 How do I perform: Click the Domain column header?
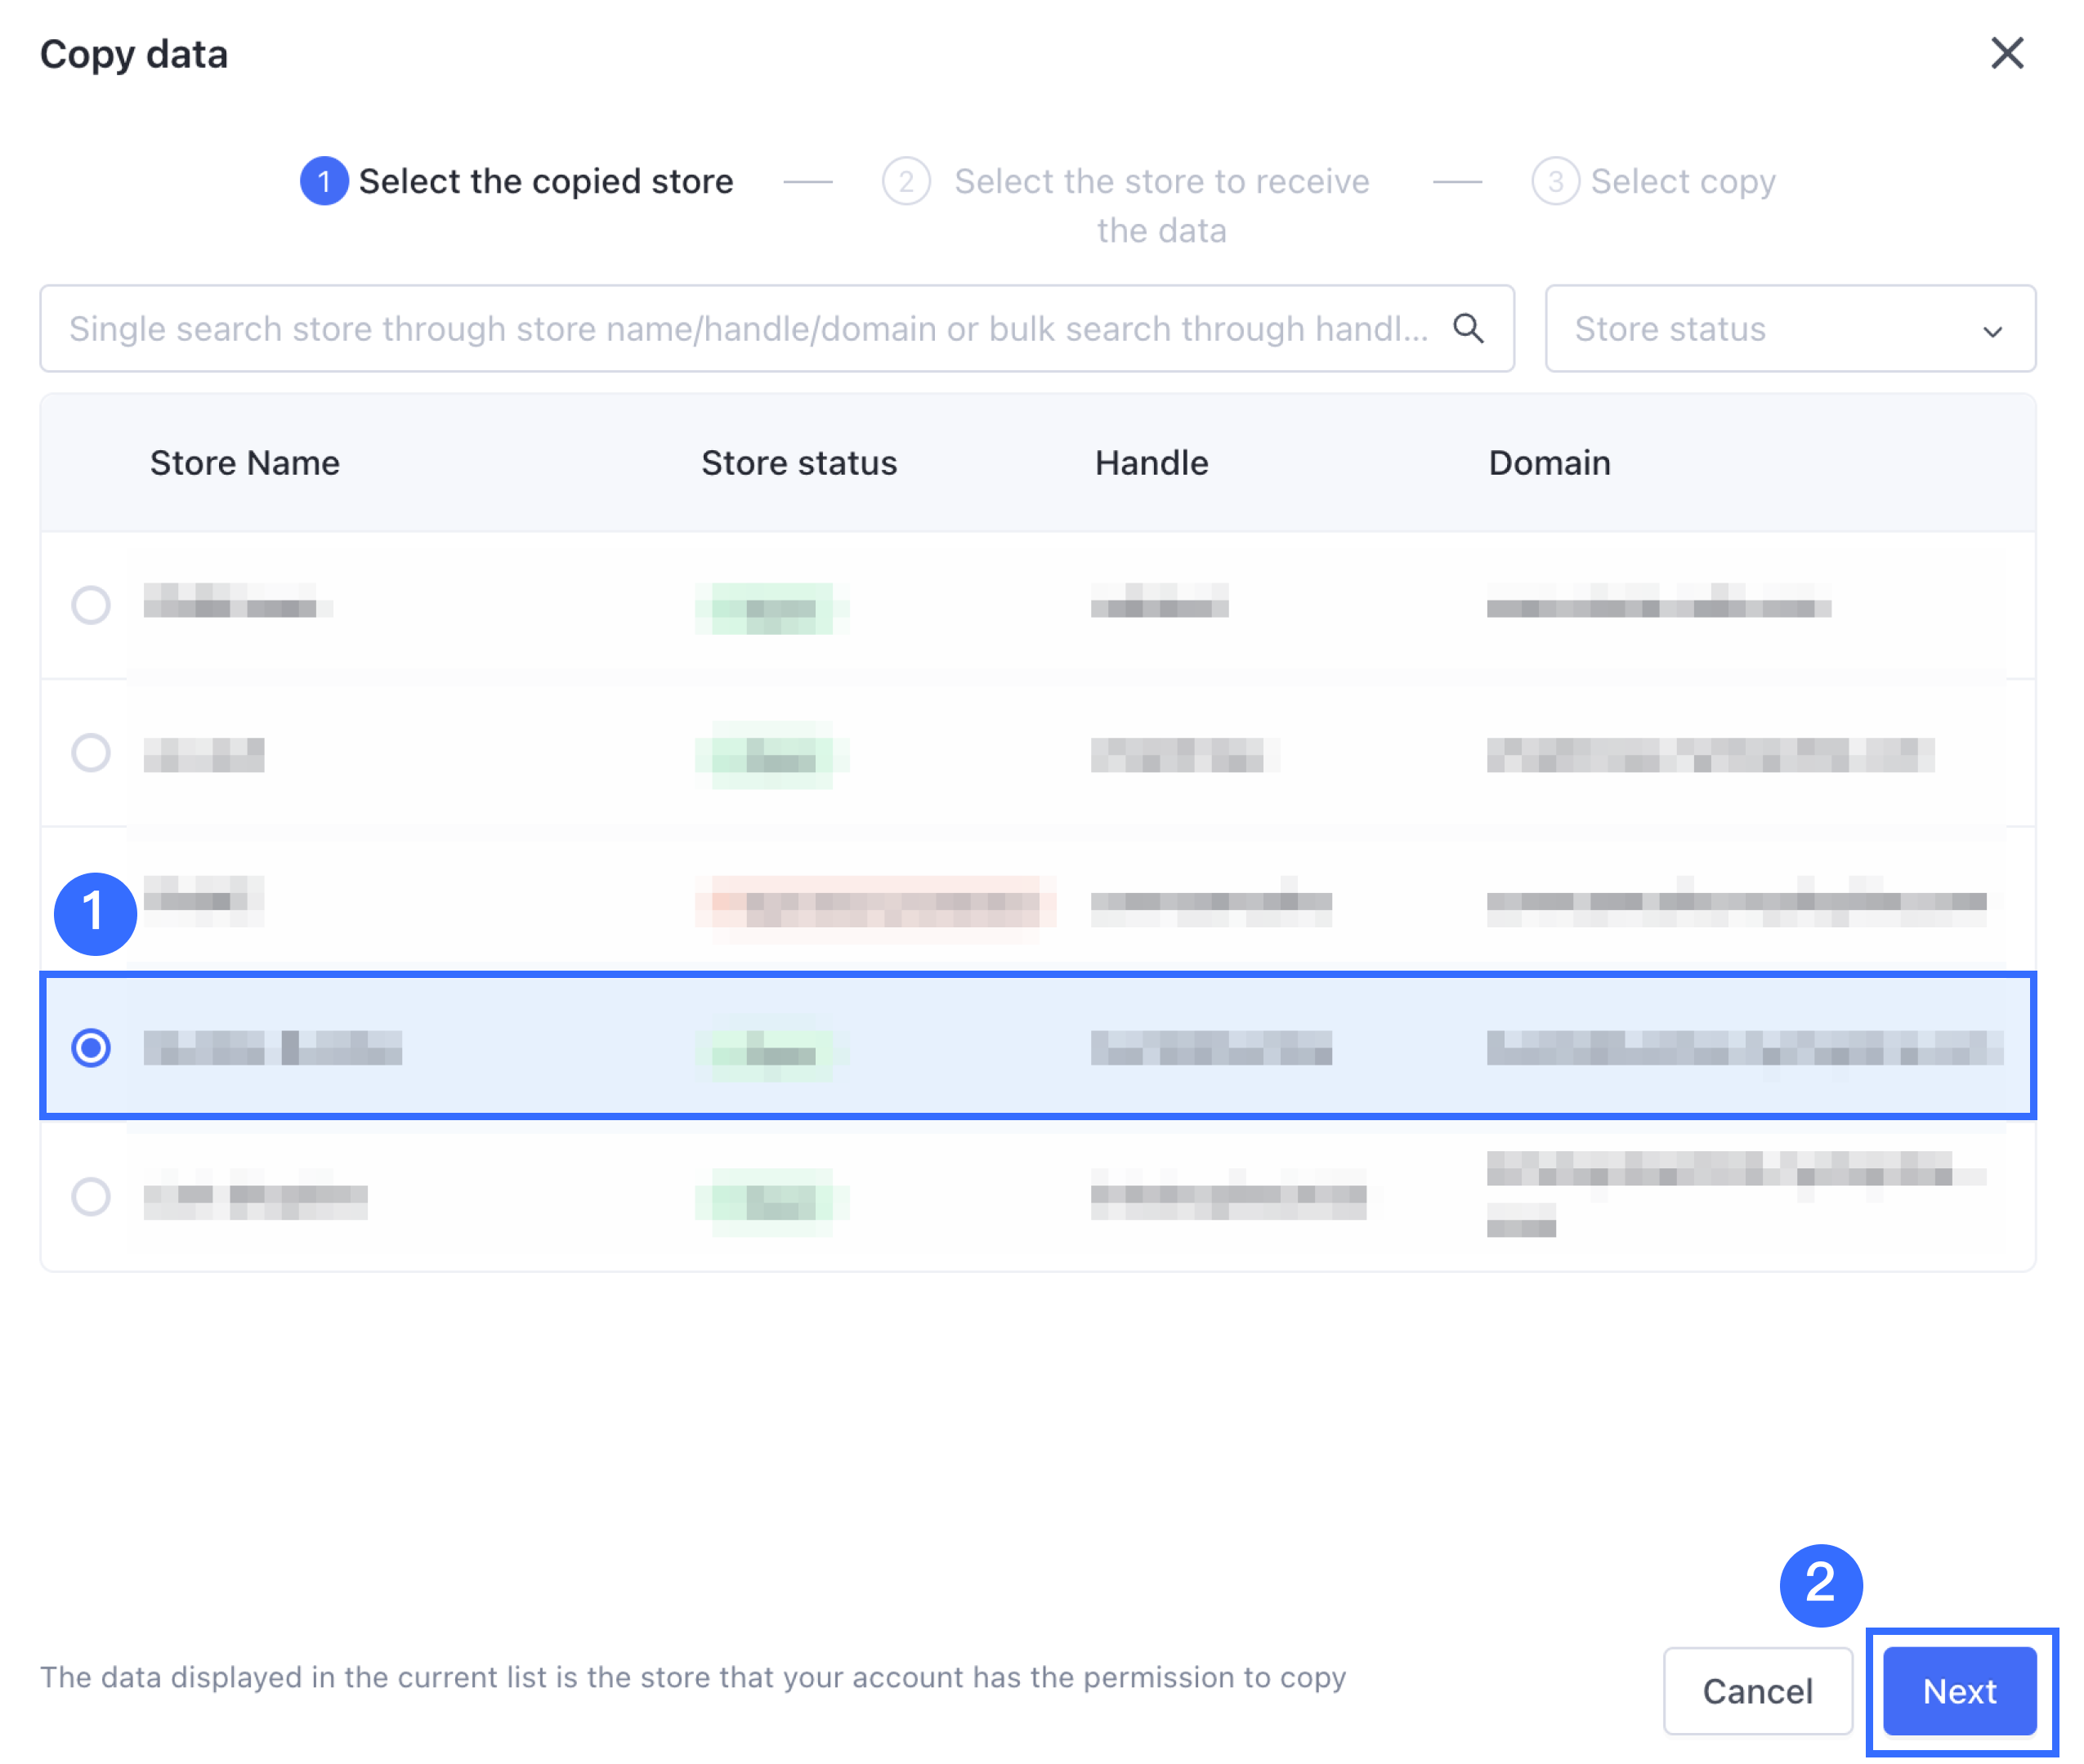[1549, 463]
